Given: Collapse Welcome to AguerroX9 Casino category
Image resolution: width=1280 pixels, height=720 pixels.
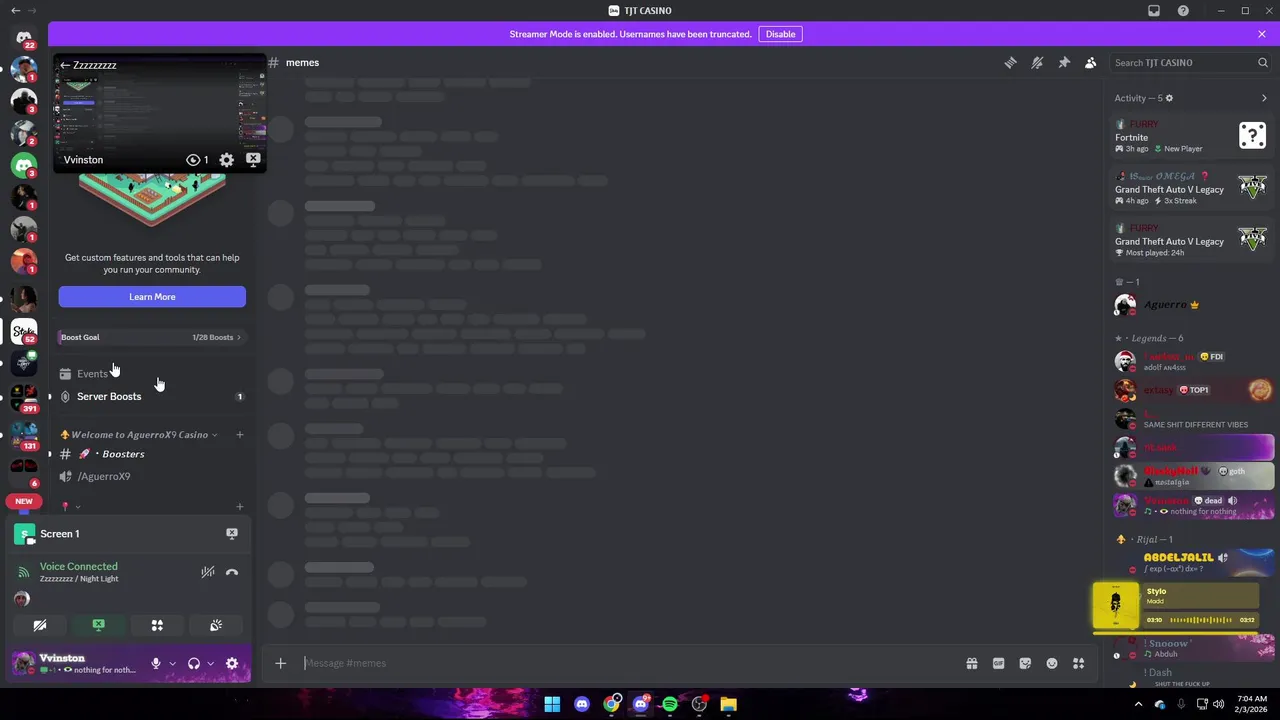Looking at the screenshot, I should pos(139,435).
